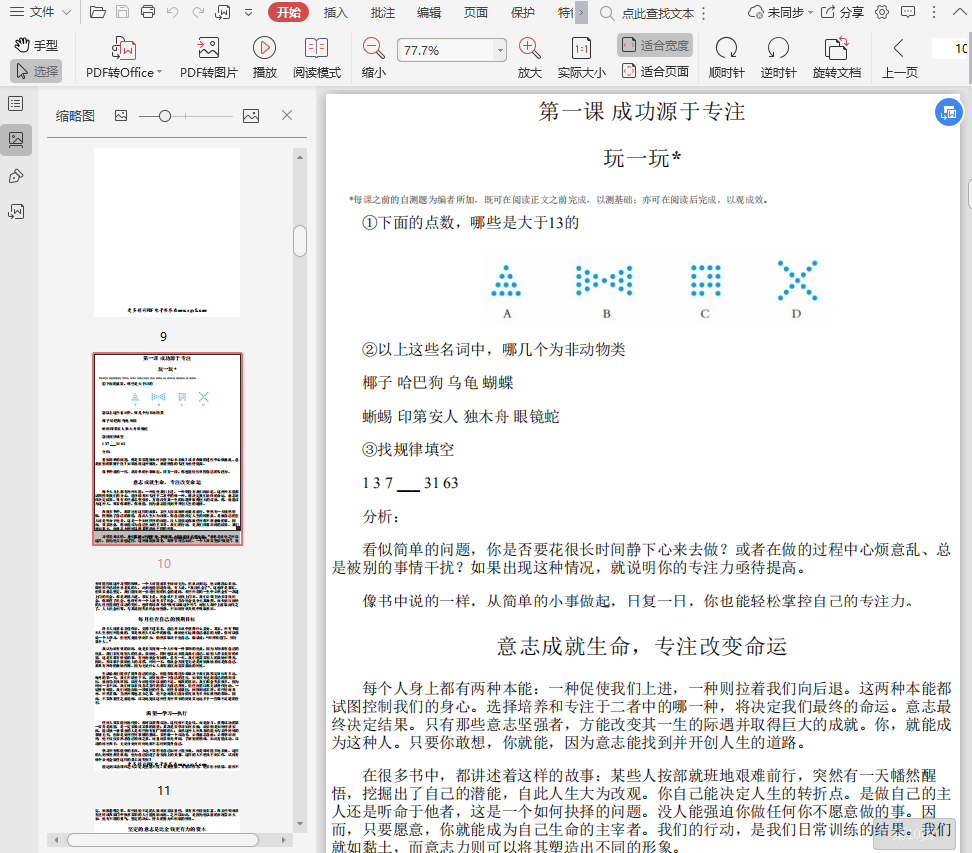972x853 pixels.
Task: Open the three-dot more options menu
Action: pos(934,12)
